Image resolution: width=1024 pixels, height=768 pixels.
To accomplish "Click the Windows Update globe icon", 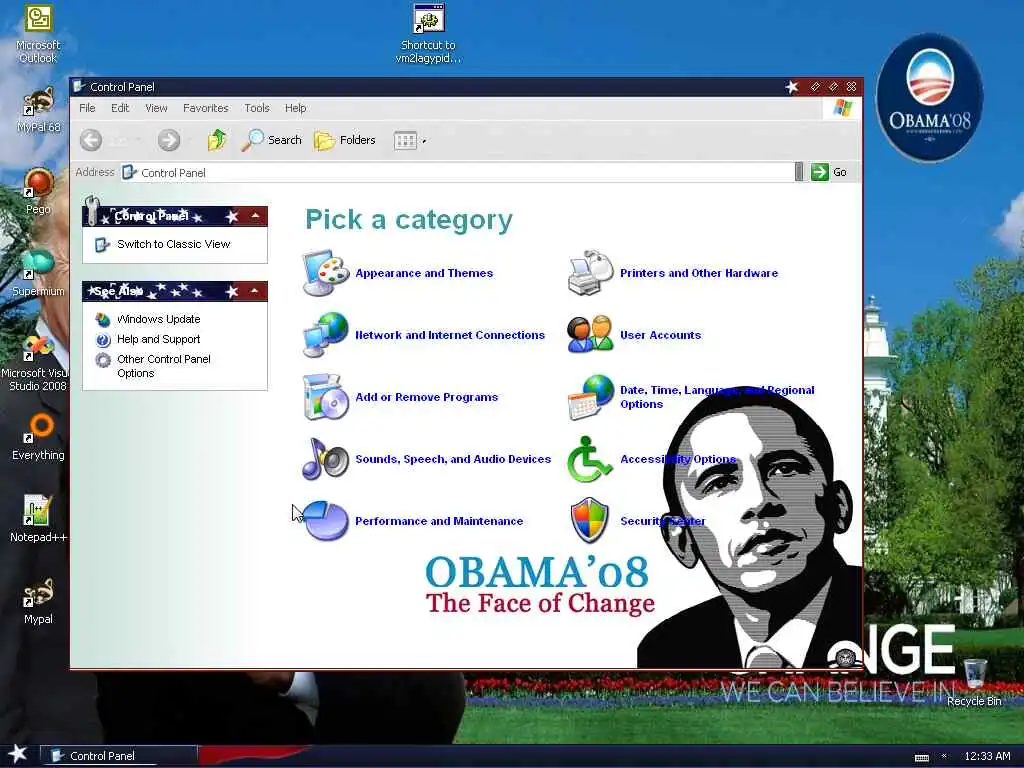I will (x=103, y=319).
